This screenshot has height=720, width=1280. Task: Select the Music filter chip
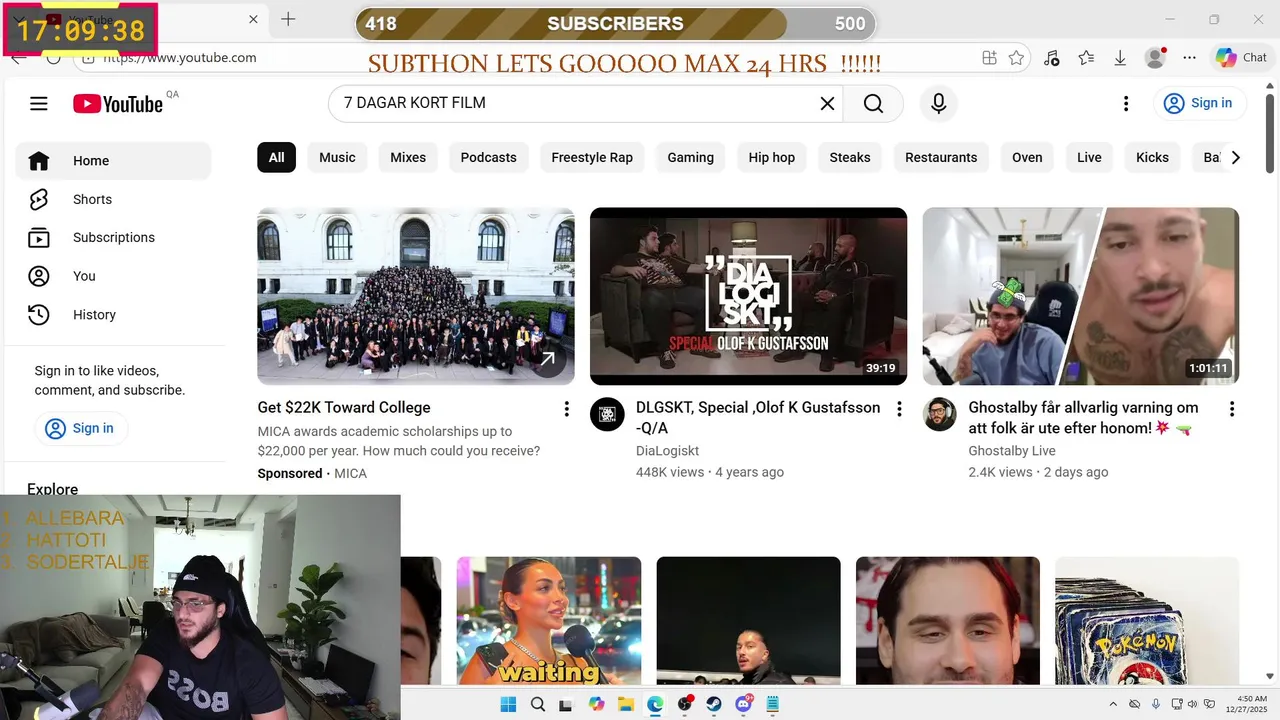tap(337, 157)
